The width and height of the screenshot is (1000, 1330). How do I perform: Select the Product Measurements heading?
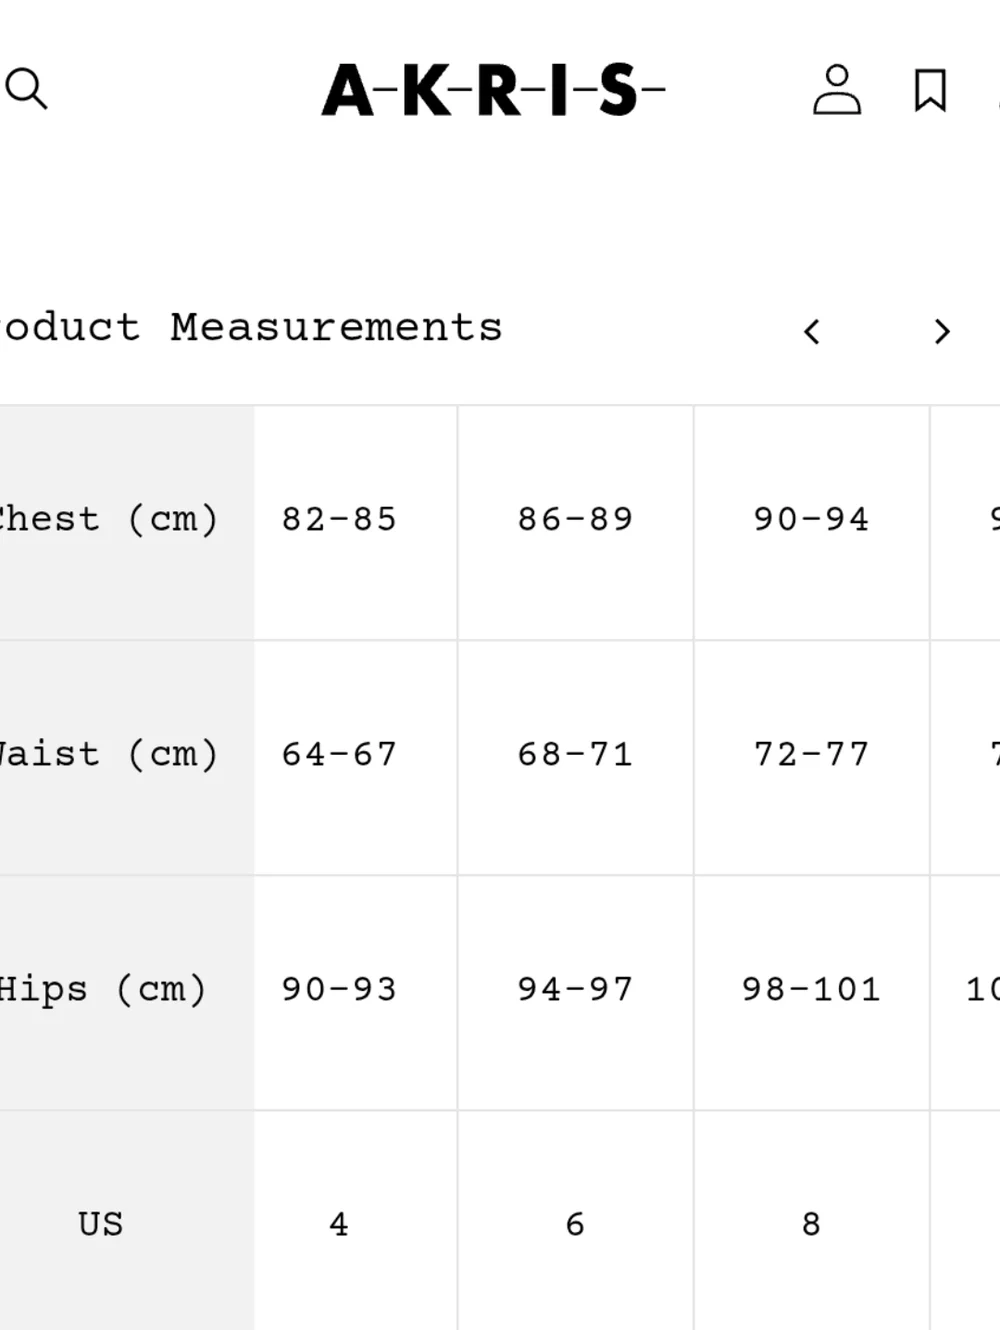[x=250, y=328]
